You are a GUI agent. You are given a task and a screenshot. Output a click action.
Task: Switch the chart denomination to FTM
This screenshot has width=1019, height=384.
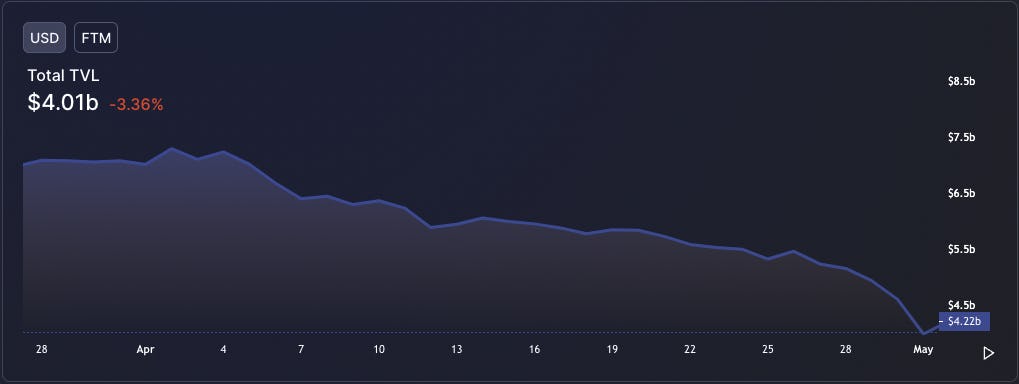pos(96,38)
